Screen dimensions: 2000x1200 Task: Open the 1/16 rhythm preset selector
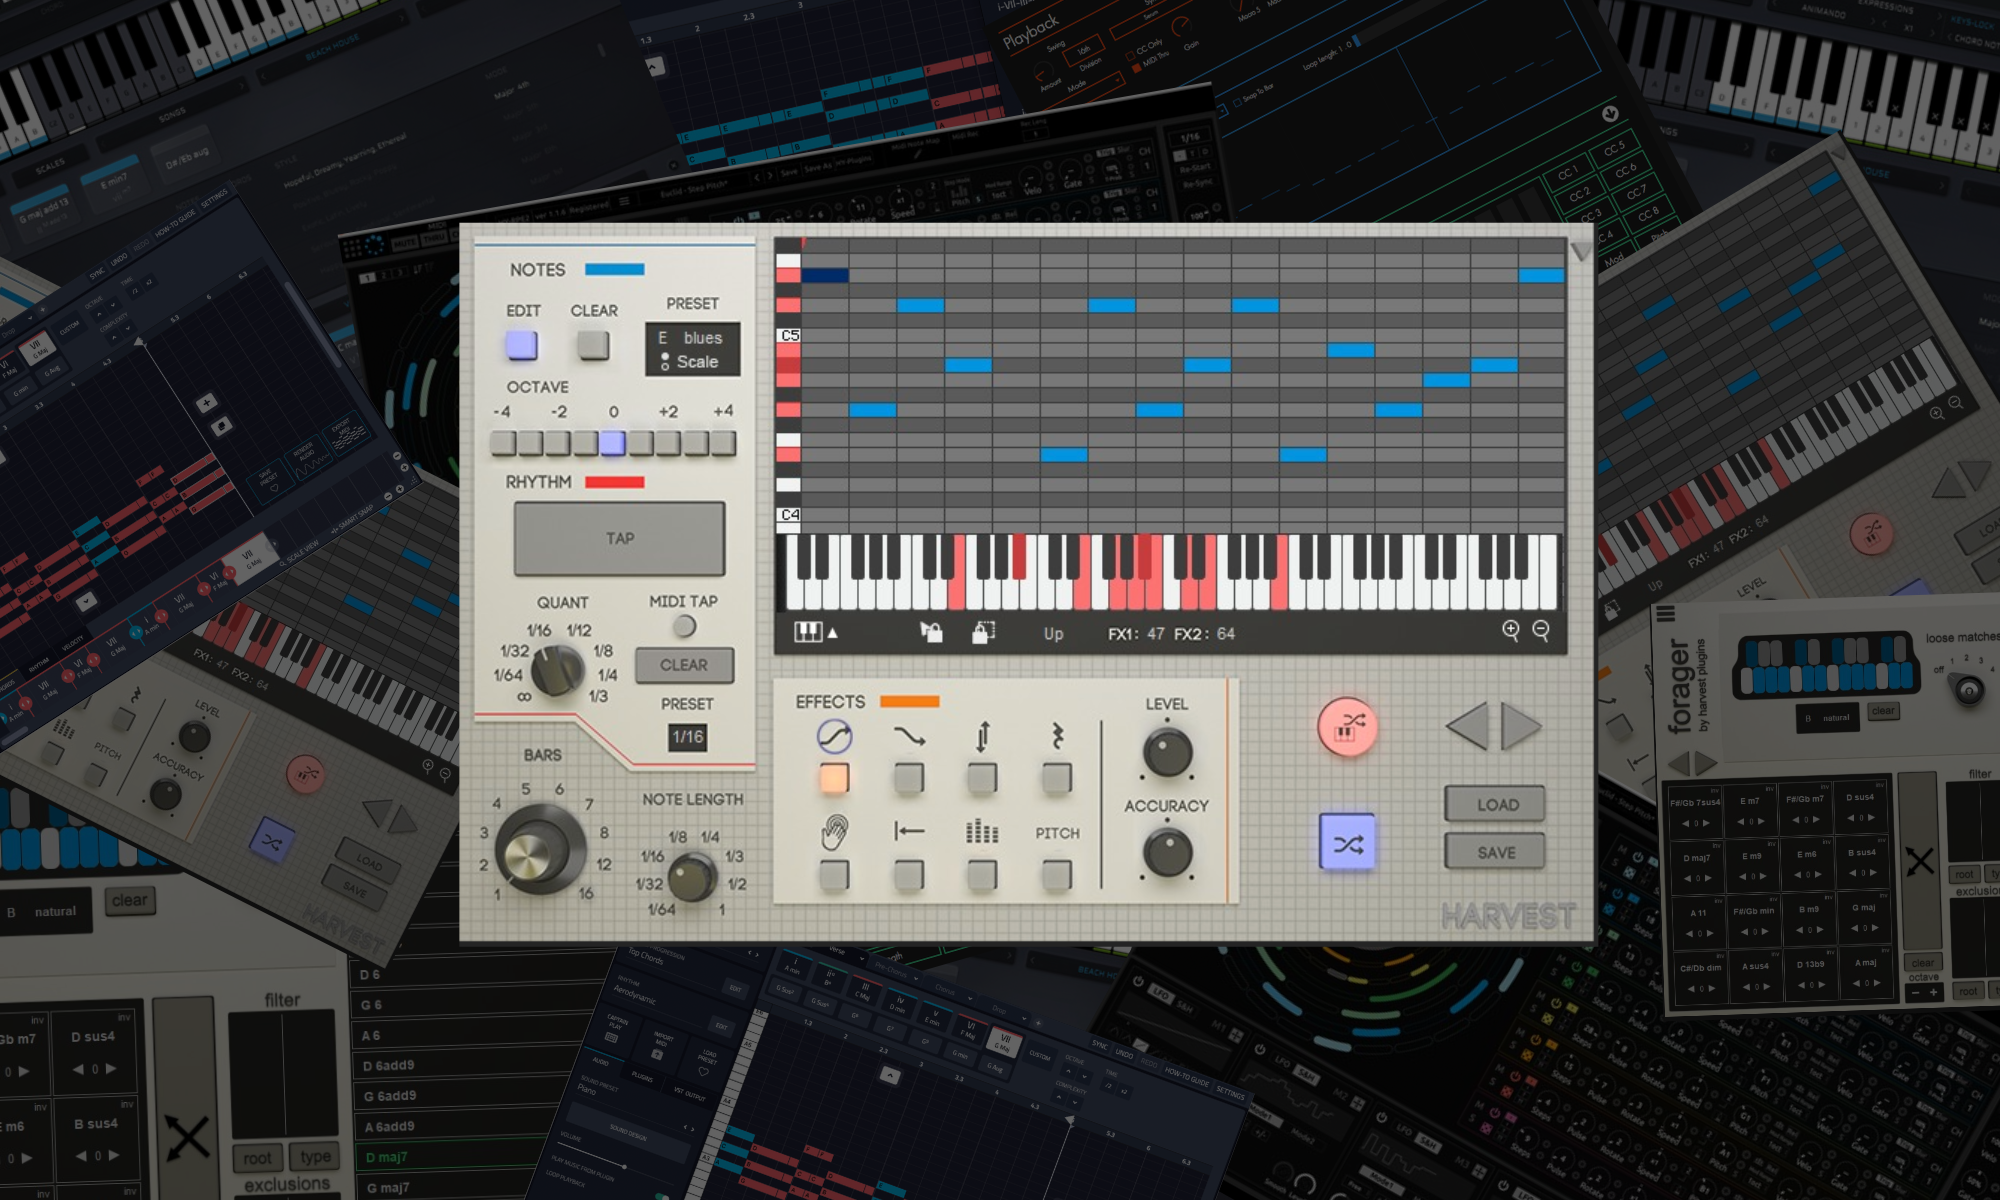[x=687, y=737]
